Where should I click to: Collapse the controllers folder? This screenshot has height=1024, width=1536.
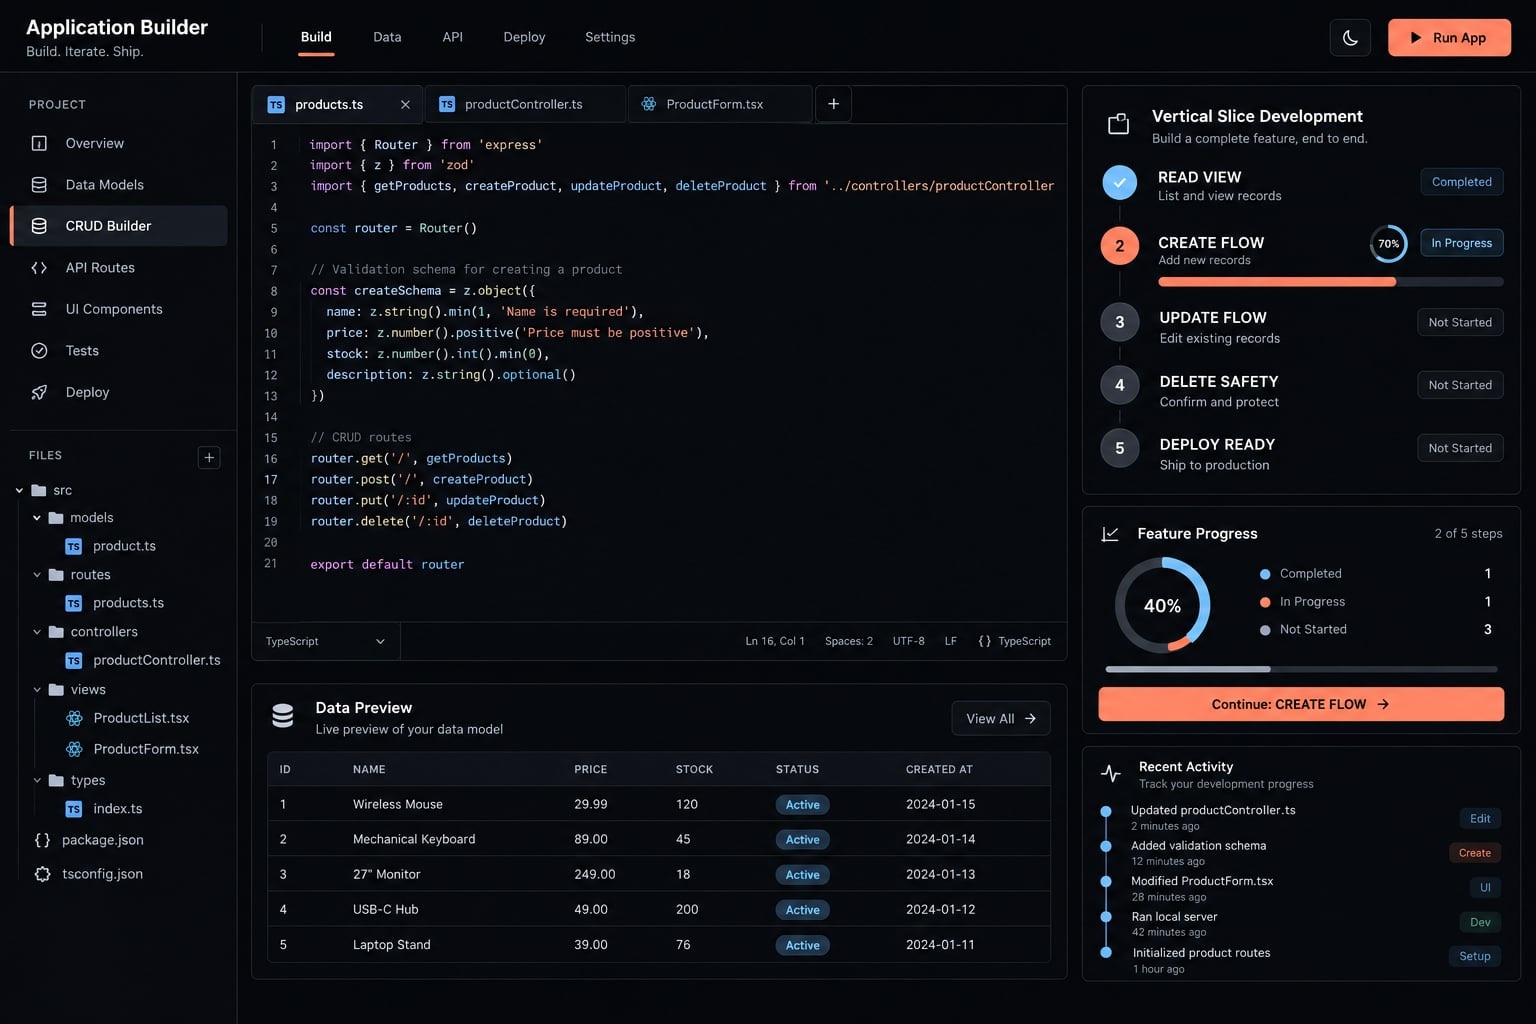pos(37,632)
